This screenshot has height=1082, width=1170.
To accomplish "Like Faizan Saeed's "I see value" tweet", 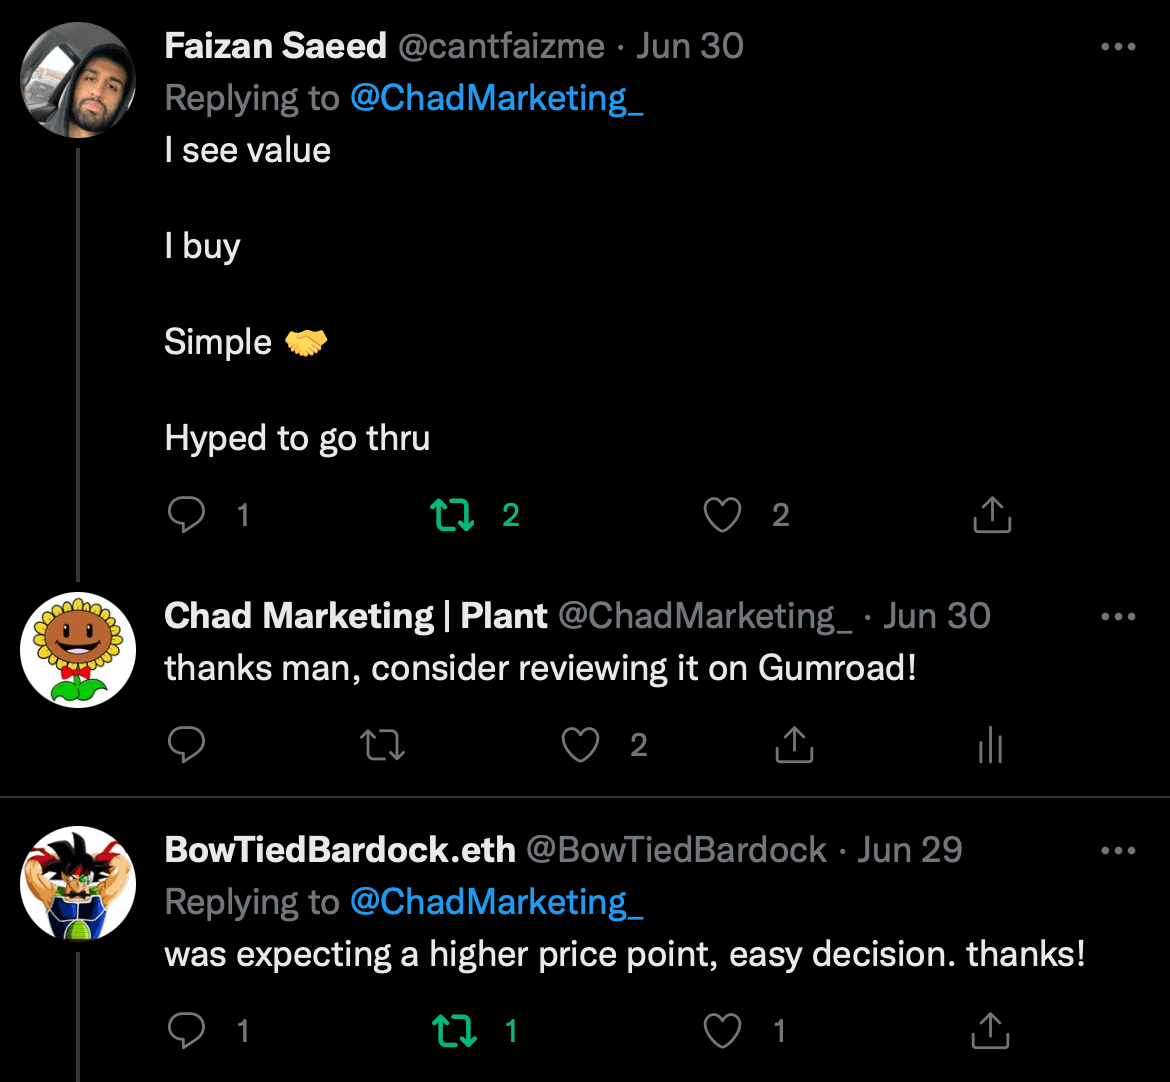I will click(x=722, y=515).
